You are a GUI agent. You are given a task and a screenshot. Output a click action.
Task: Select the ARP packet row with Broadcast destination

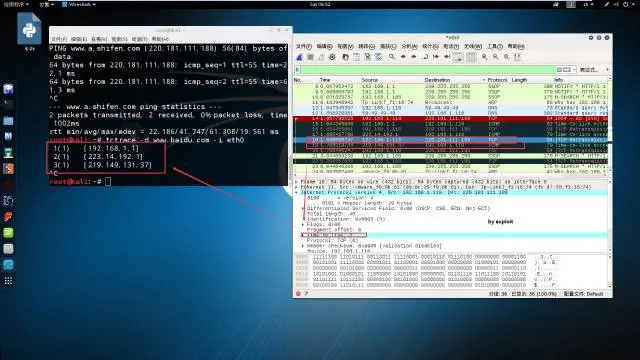pyautogui.click(x=451, y=102)
